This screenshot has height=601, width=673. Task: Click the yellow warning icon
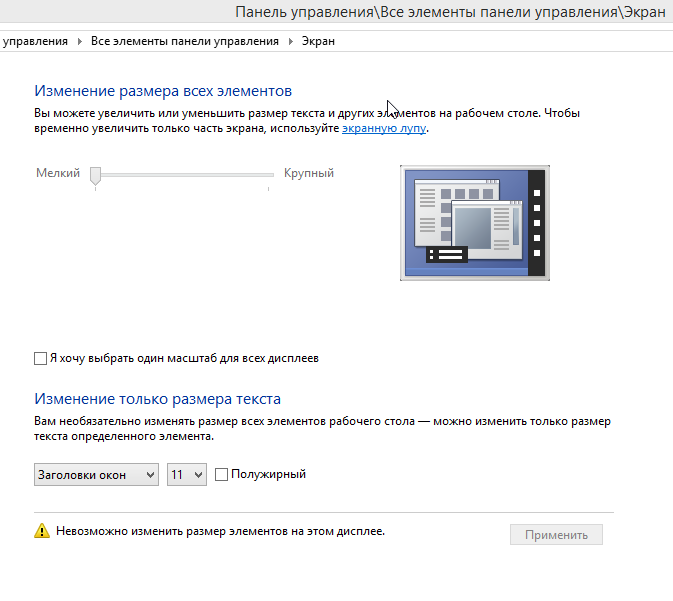[42, 531]
